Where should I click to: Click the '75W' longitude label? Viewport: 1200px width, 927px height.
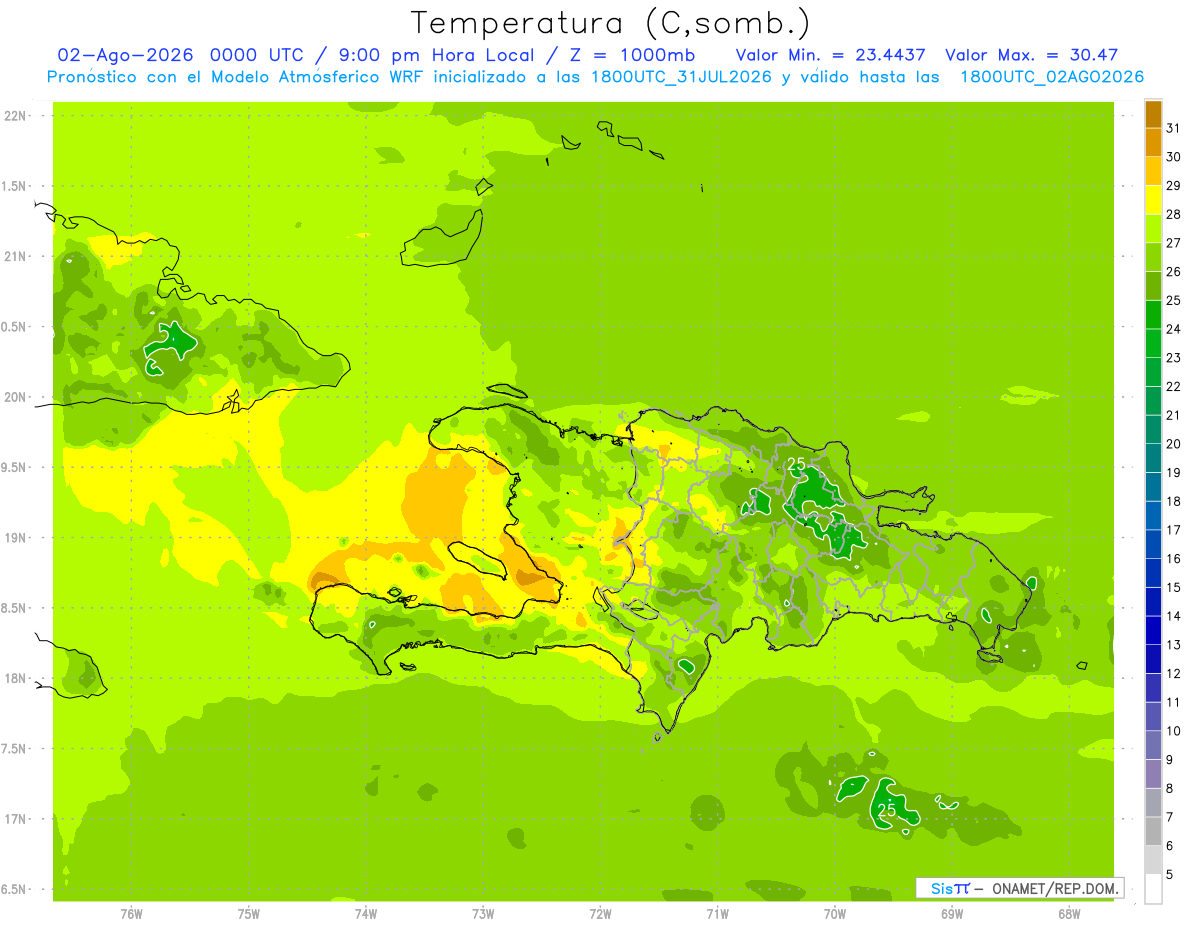(248, 914)
